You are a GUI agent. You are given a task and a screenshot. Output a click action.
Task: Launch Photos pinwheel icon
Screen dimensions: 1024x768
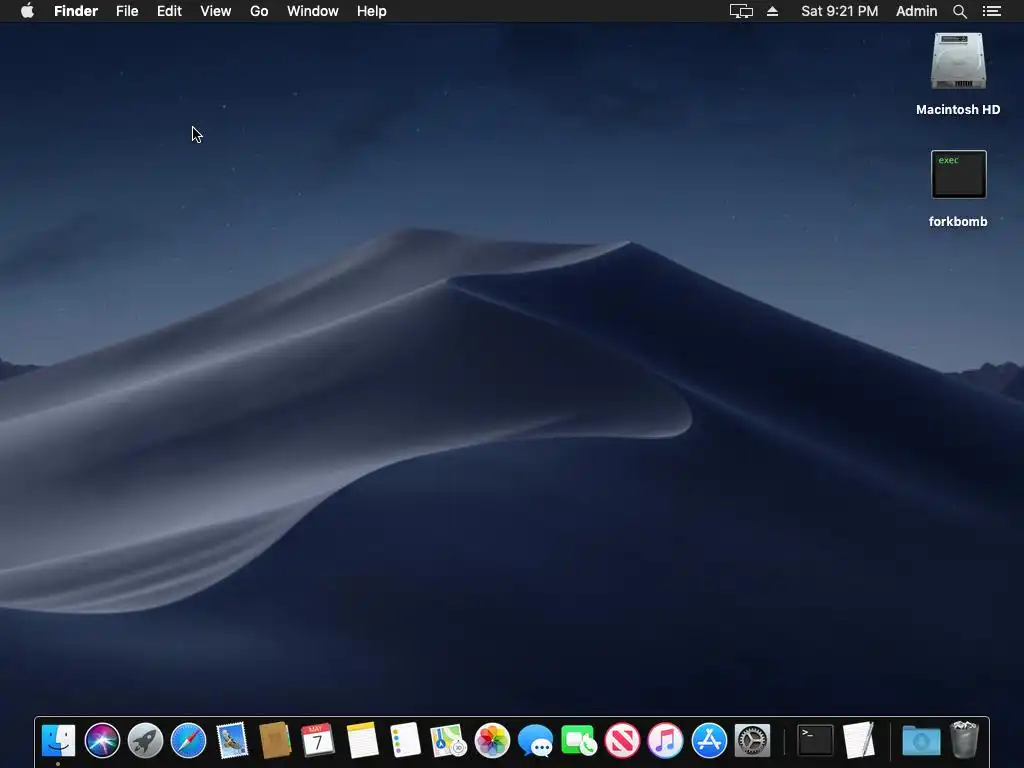pyautogui.click(x=492, y=741)
